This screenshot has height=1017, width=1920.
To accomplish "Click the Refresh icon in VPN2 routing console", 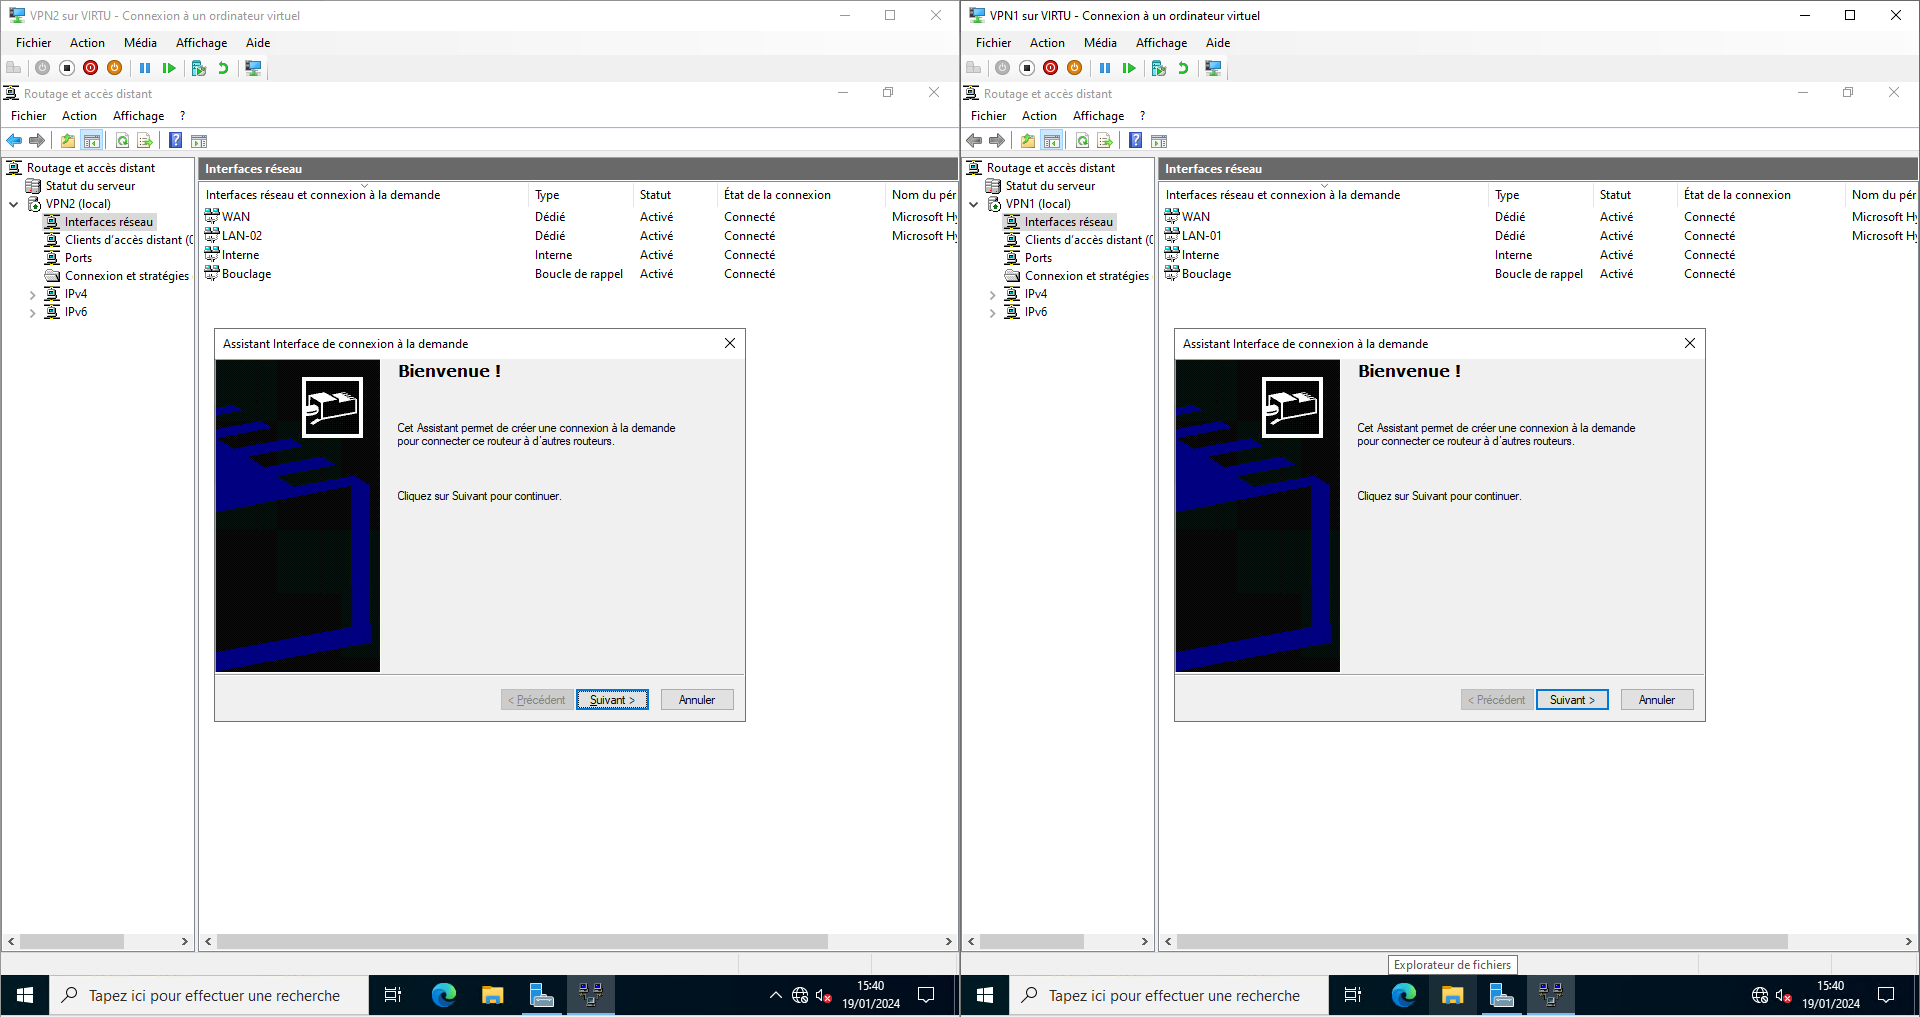I will [x=122, y=141].
